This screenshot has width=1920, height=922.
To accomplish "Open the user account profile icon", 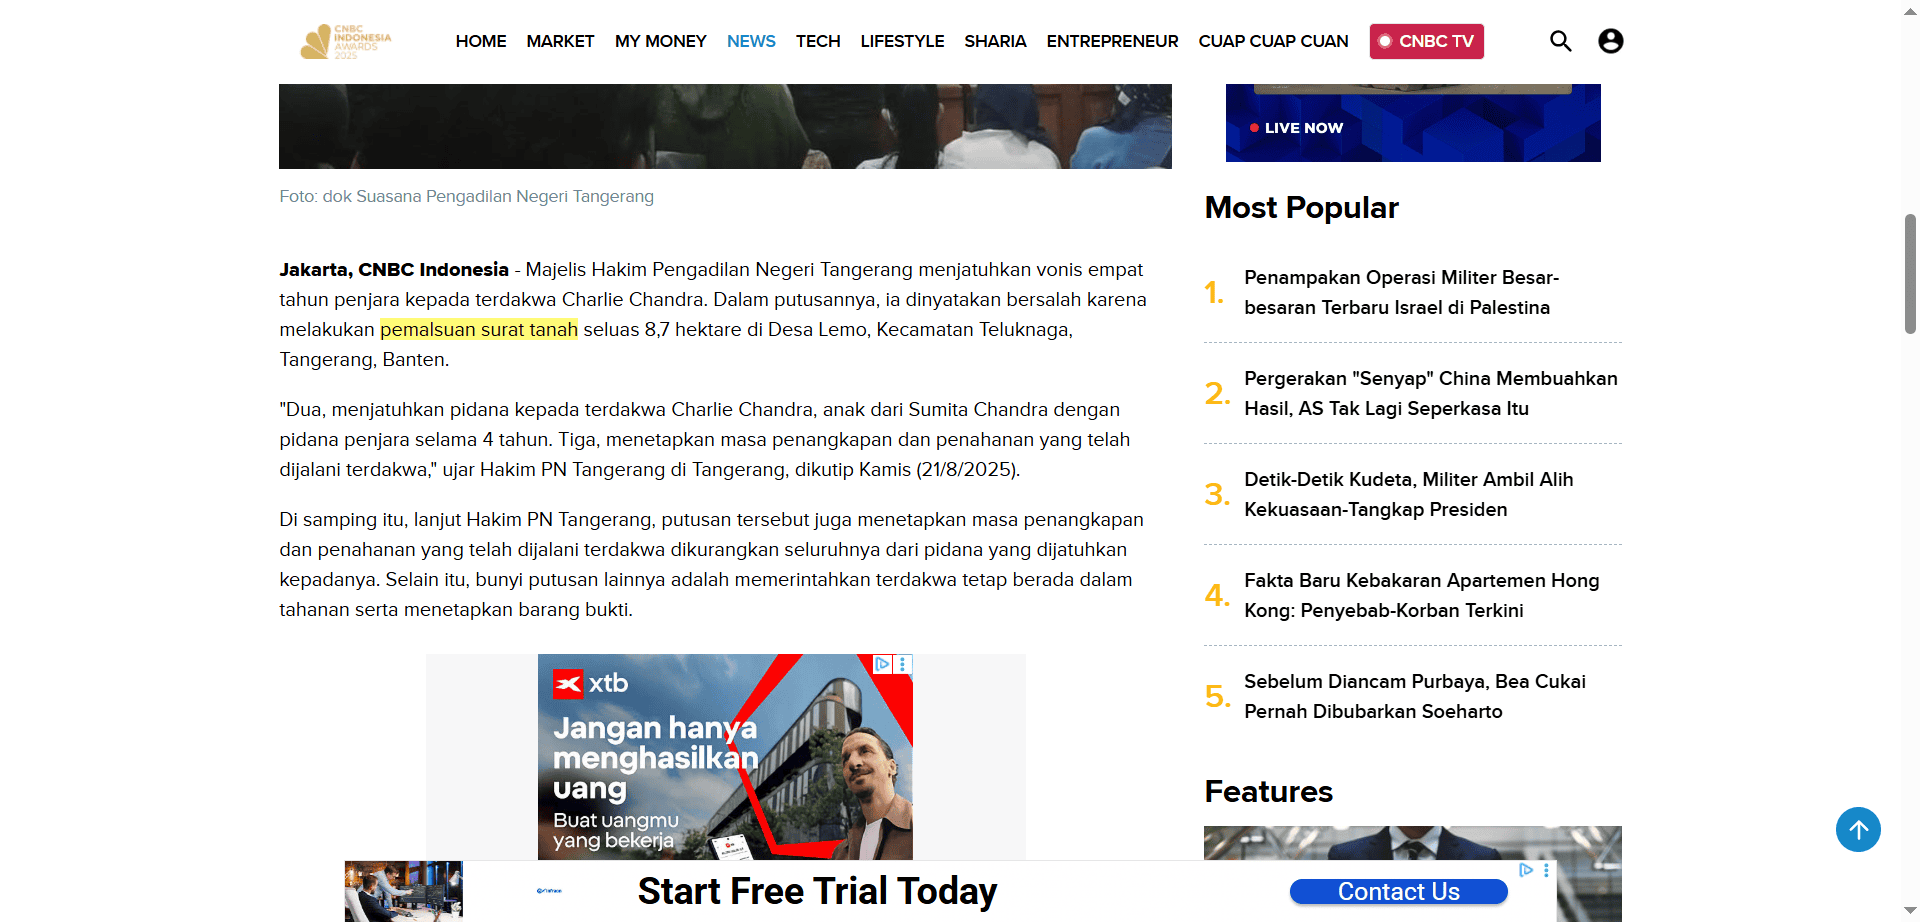I will click(1610, 41).
